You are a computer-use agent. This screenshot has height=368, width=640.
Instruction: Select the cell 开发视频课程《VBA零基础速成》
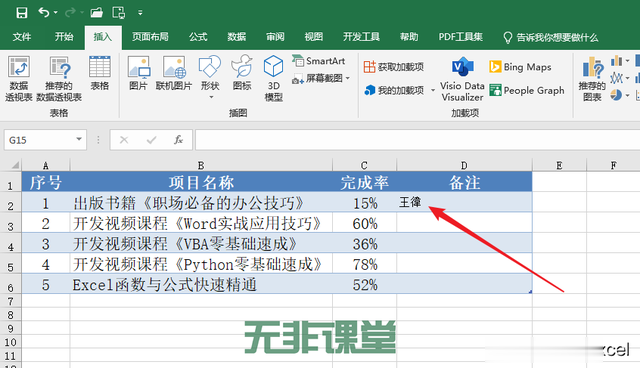tap(201, 244)
